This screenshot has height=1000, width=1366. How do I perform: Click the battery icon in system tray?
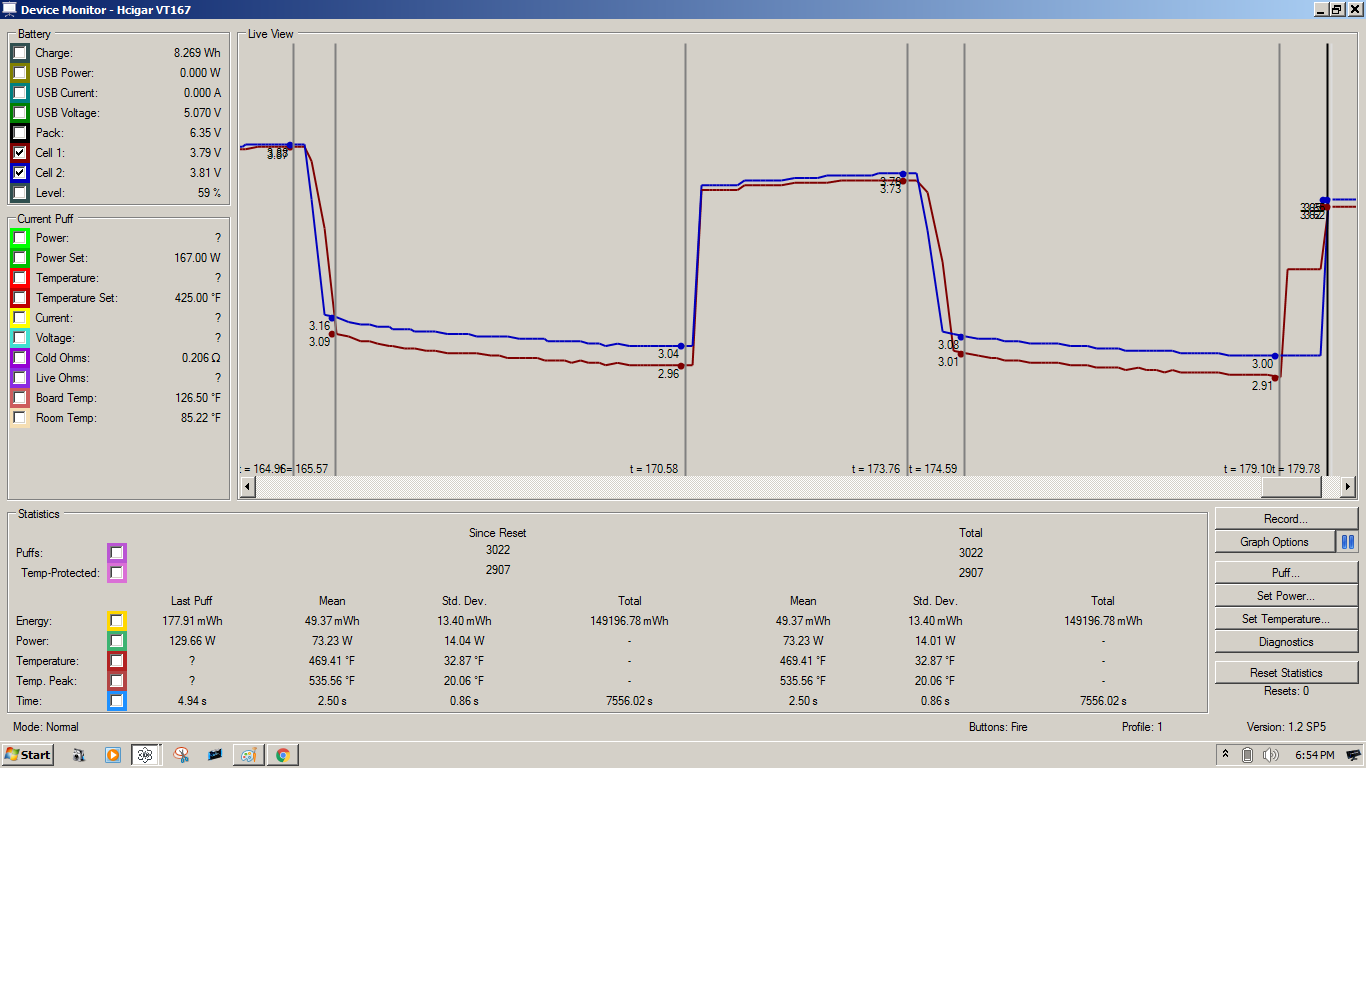[x=1247, y=755]
